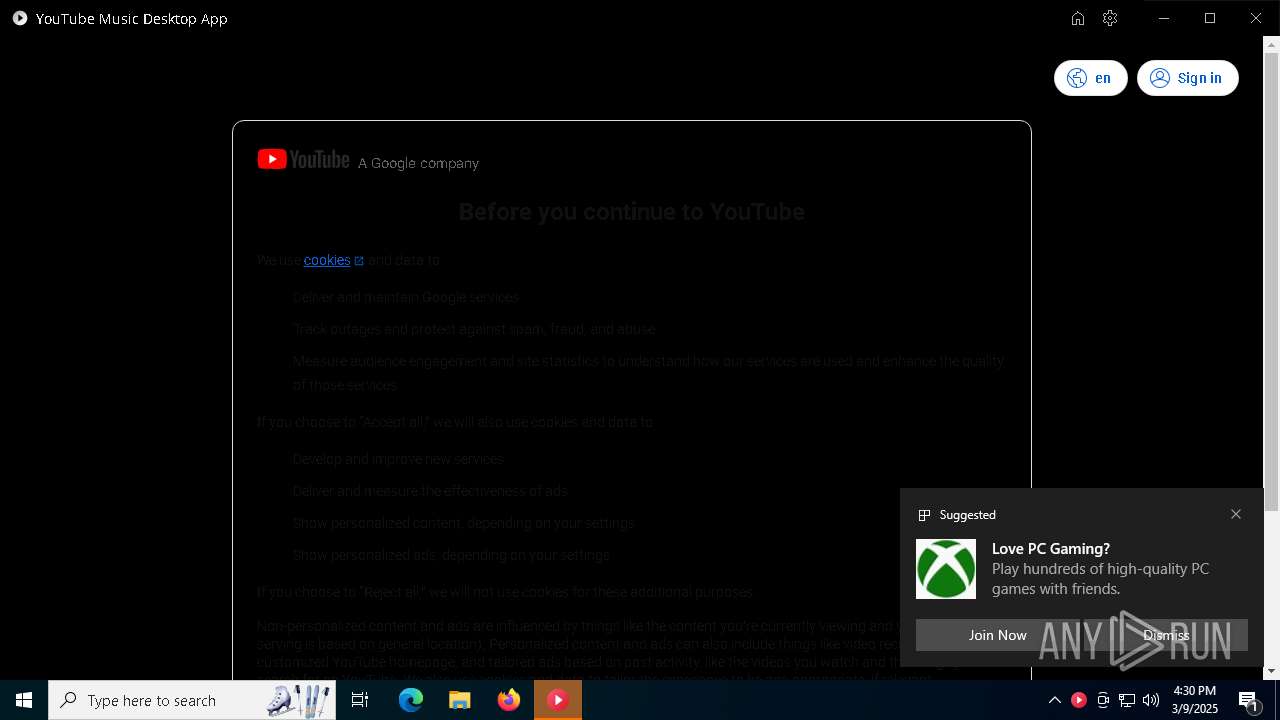The height and width of the screenshot is (720, 1280).
Task: Click the Xbox logo in notification
Action: (x=946, y=569)
